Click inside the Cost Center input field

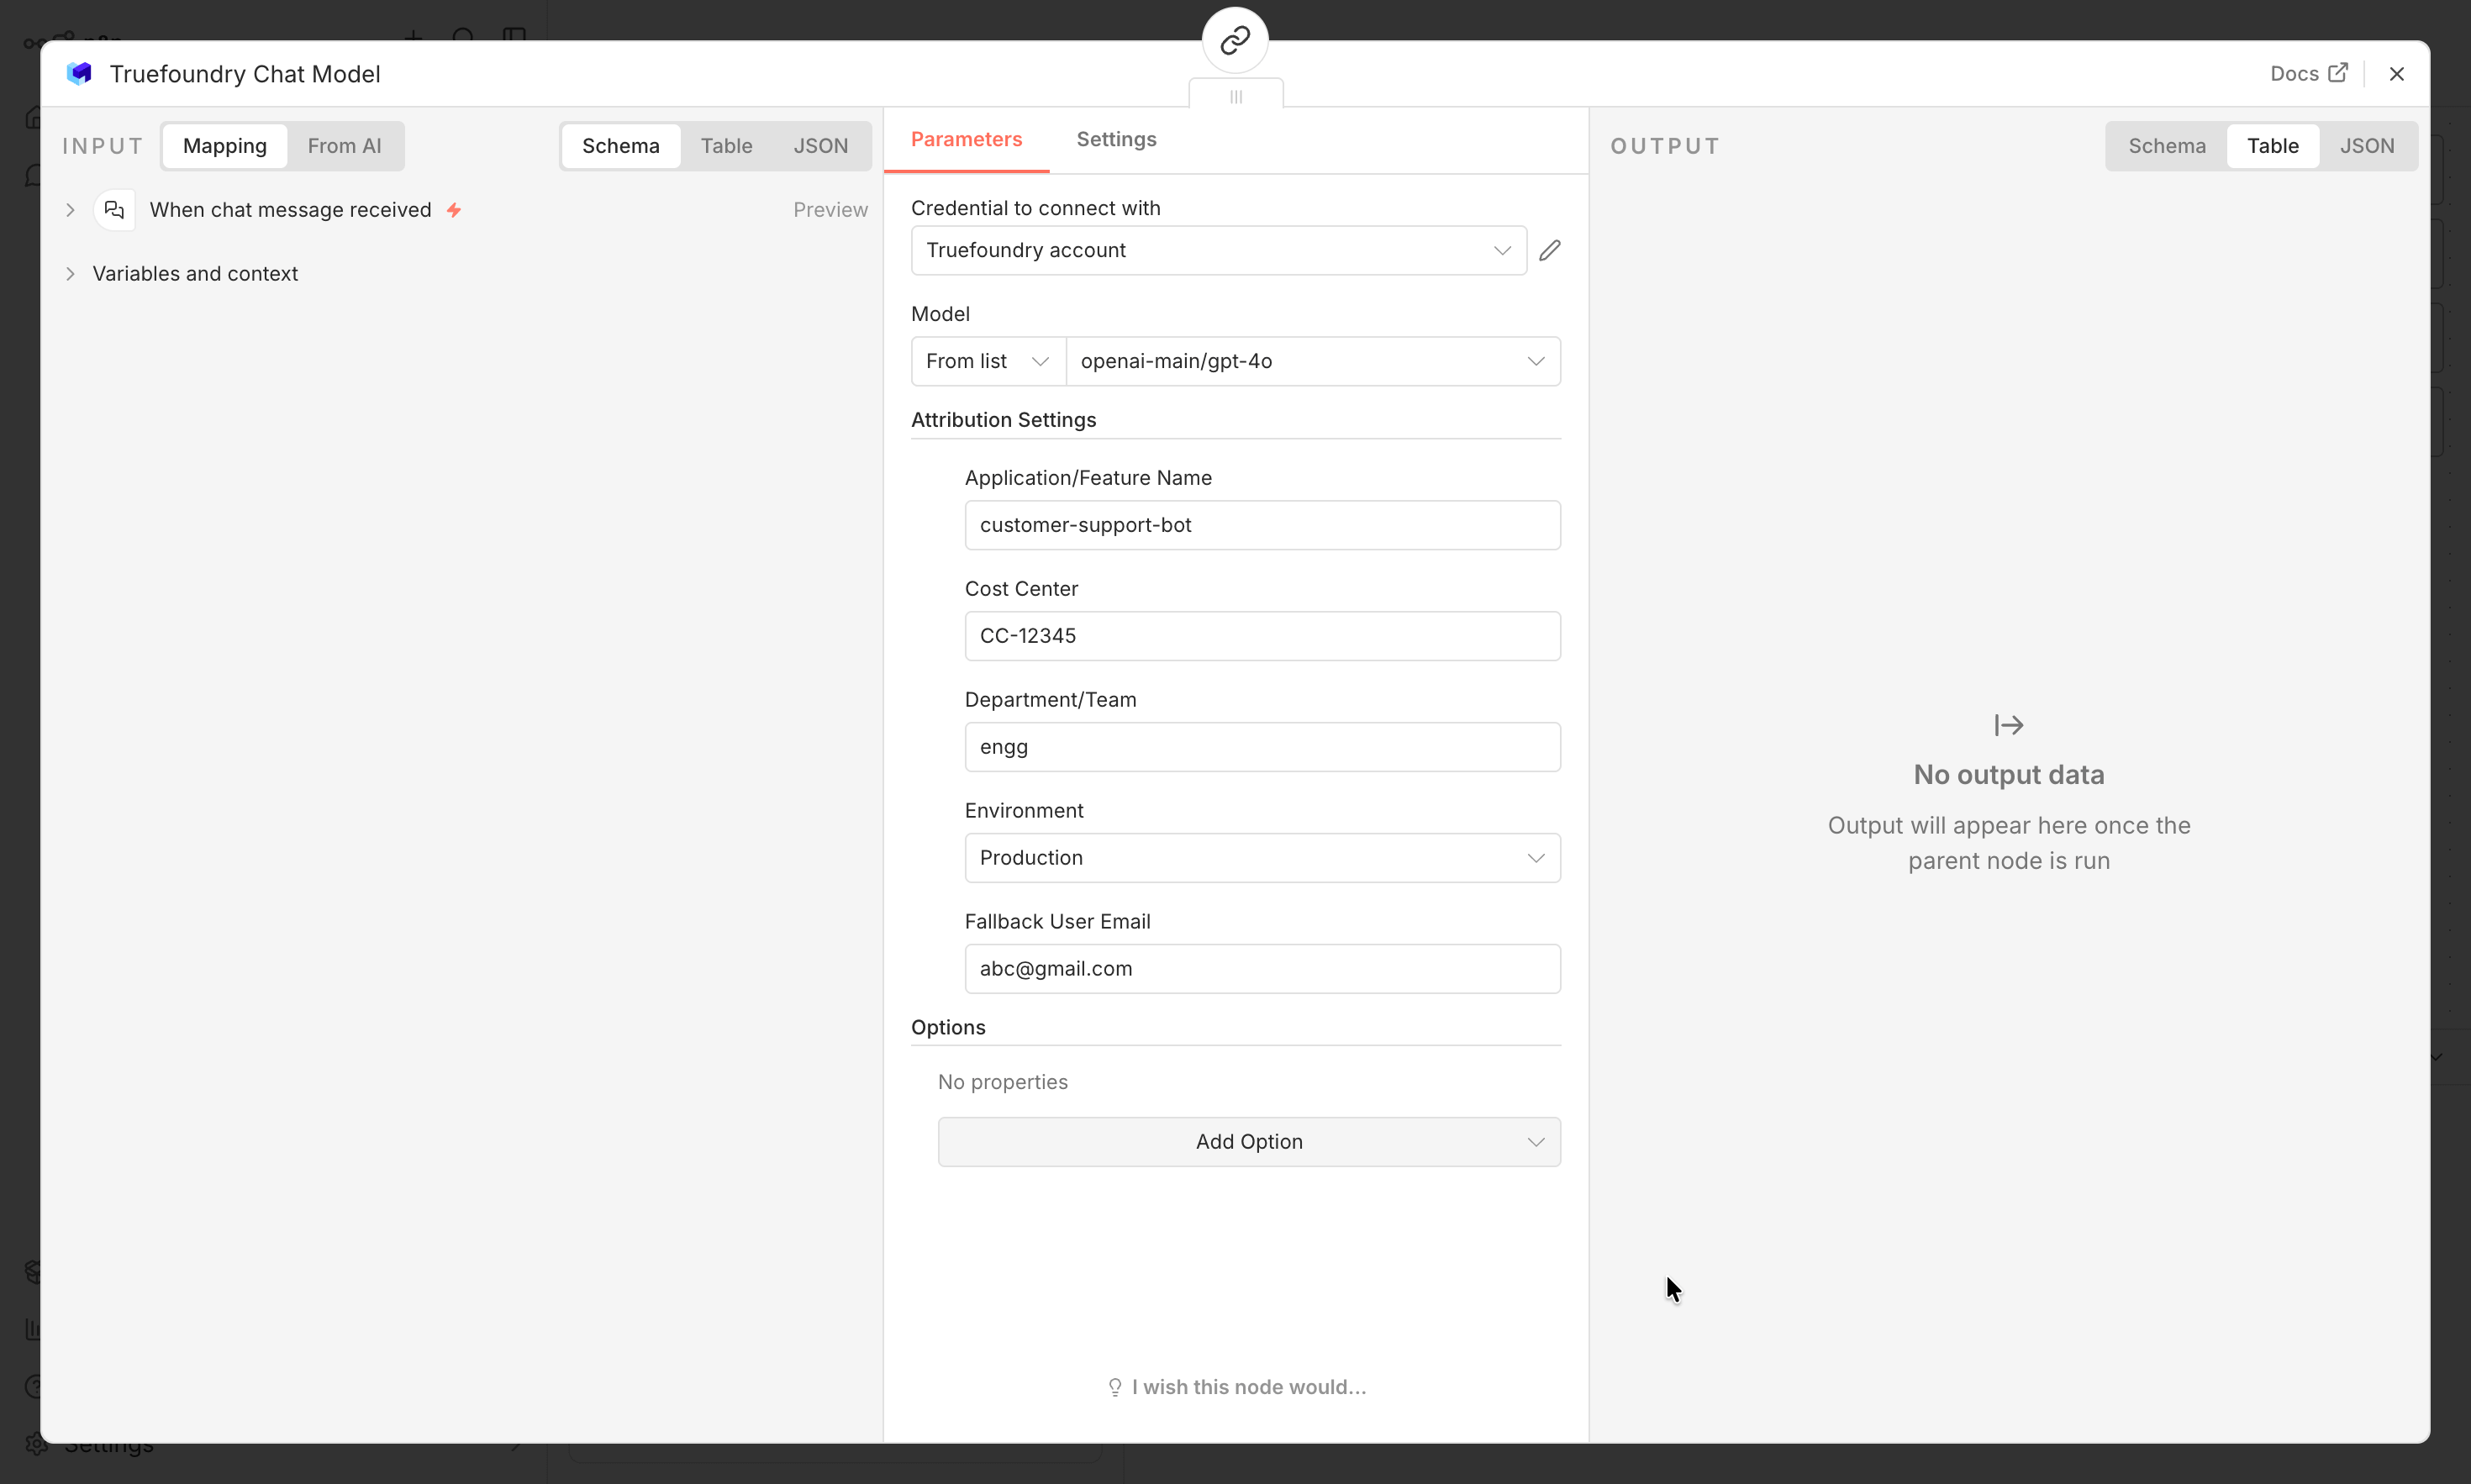click(x=1261, y=635)
